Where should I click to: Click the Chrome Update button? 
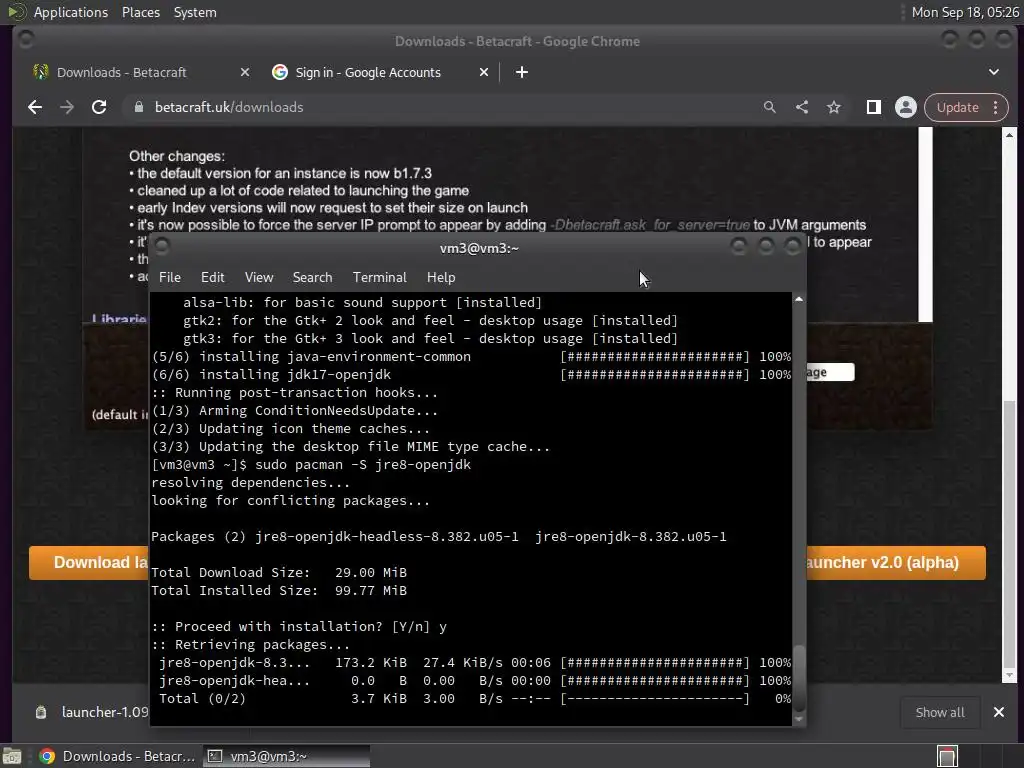pos(957,107)
